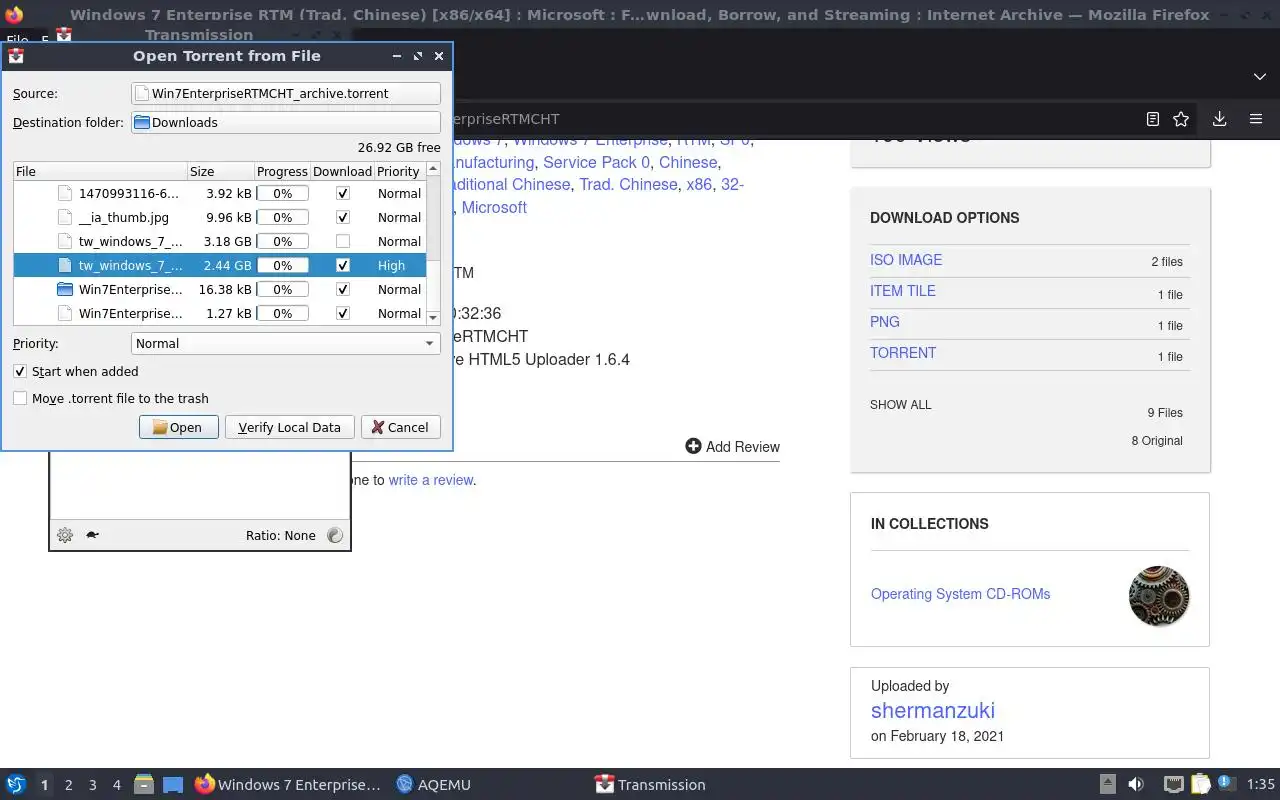Viewport: 1280px width, 800px height.
Task: Click the Progress column header
Action: pos(282,171)
